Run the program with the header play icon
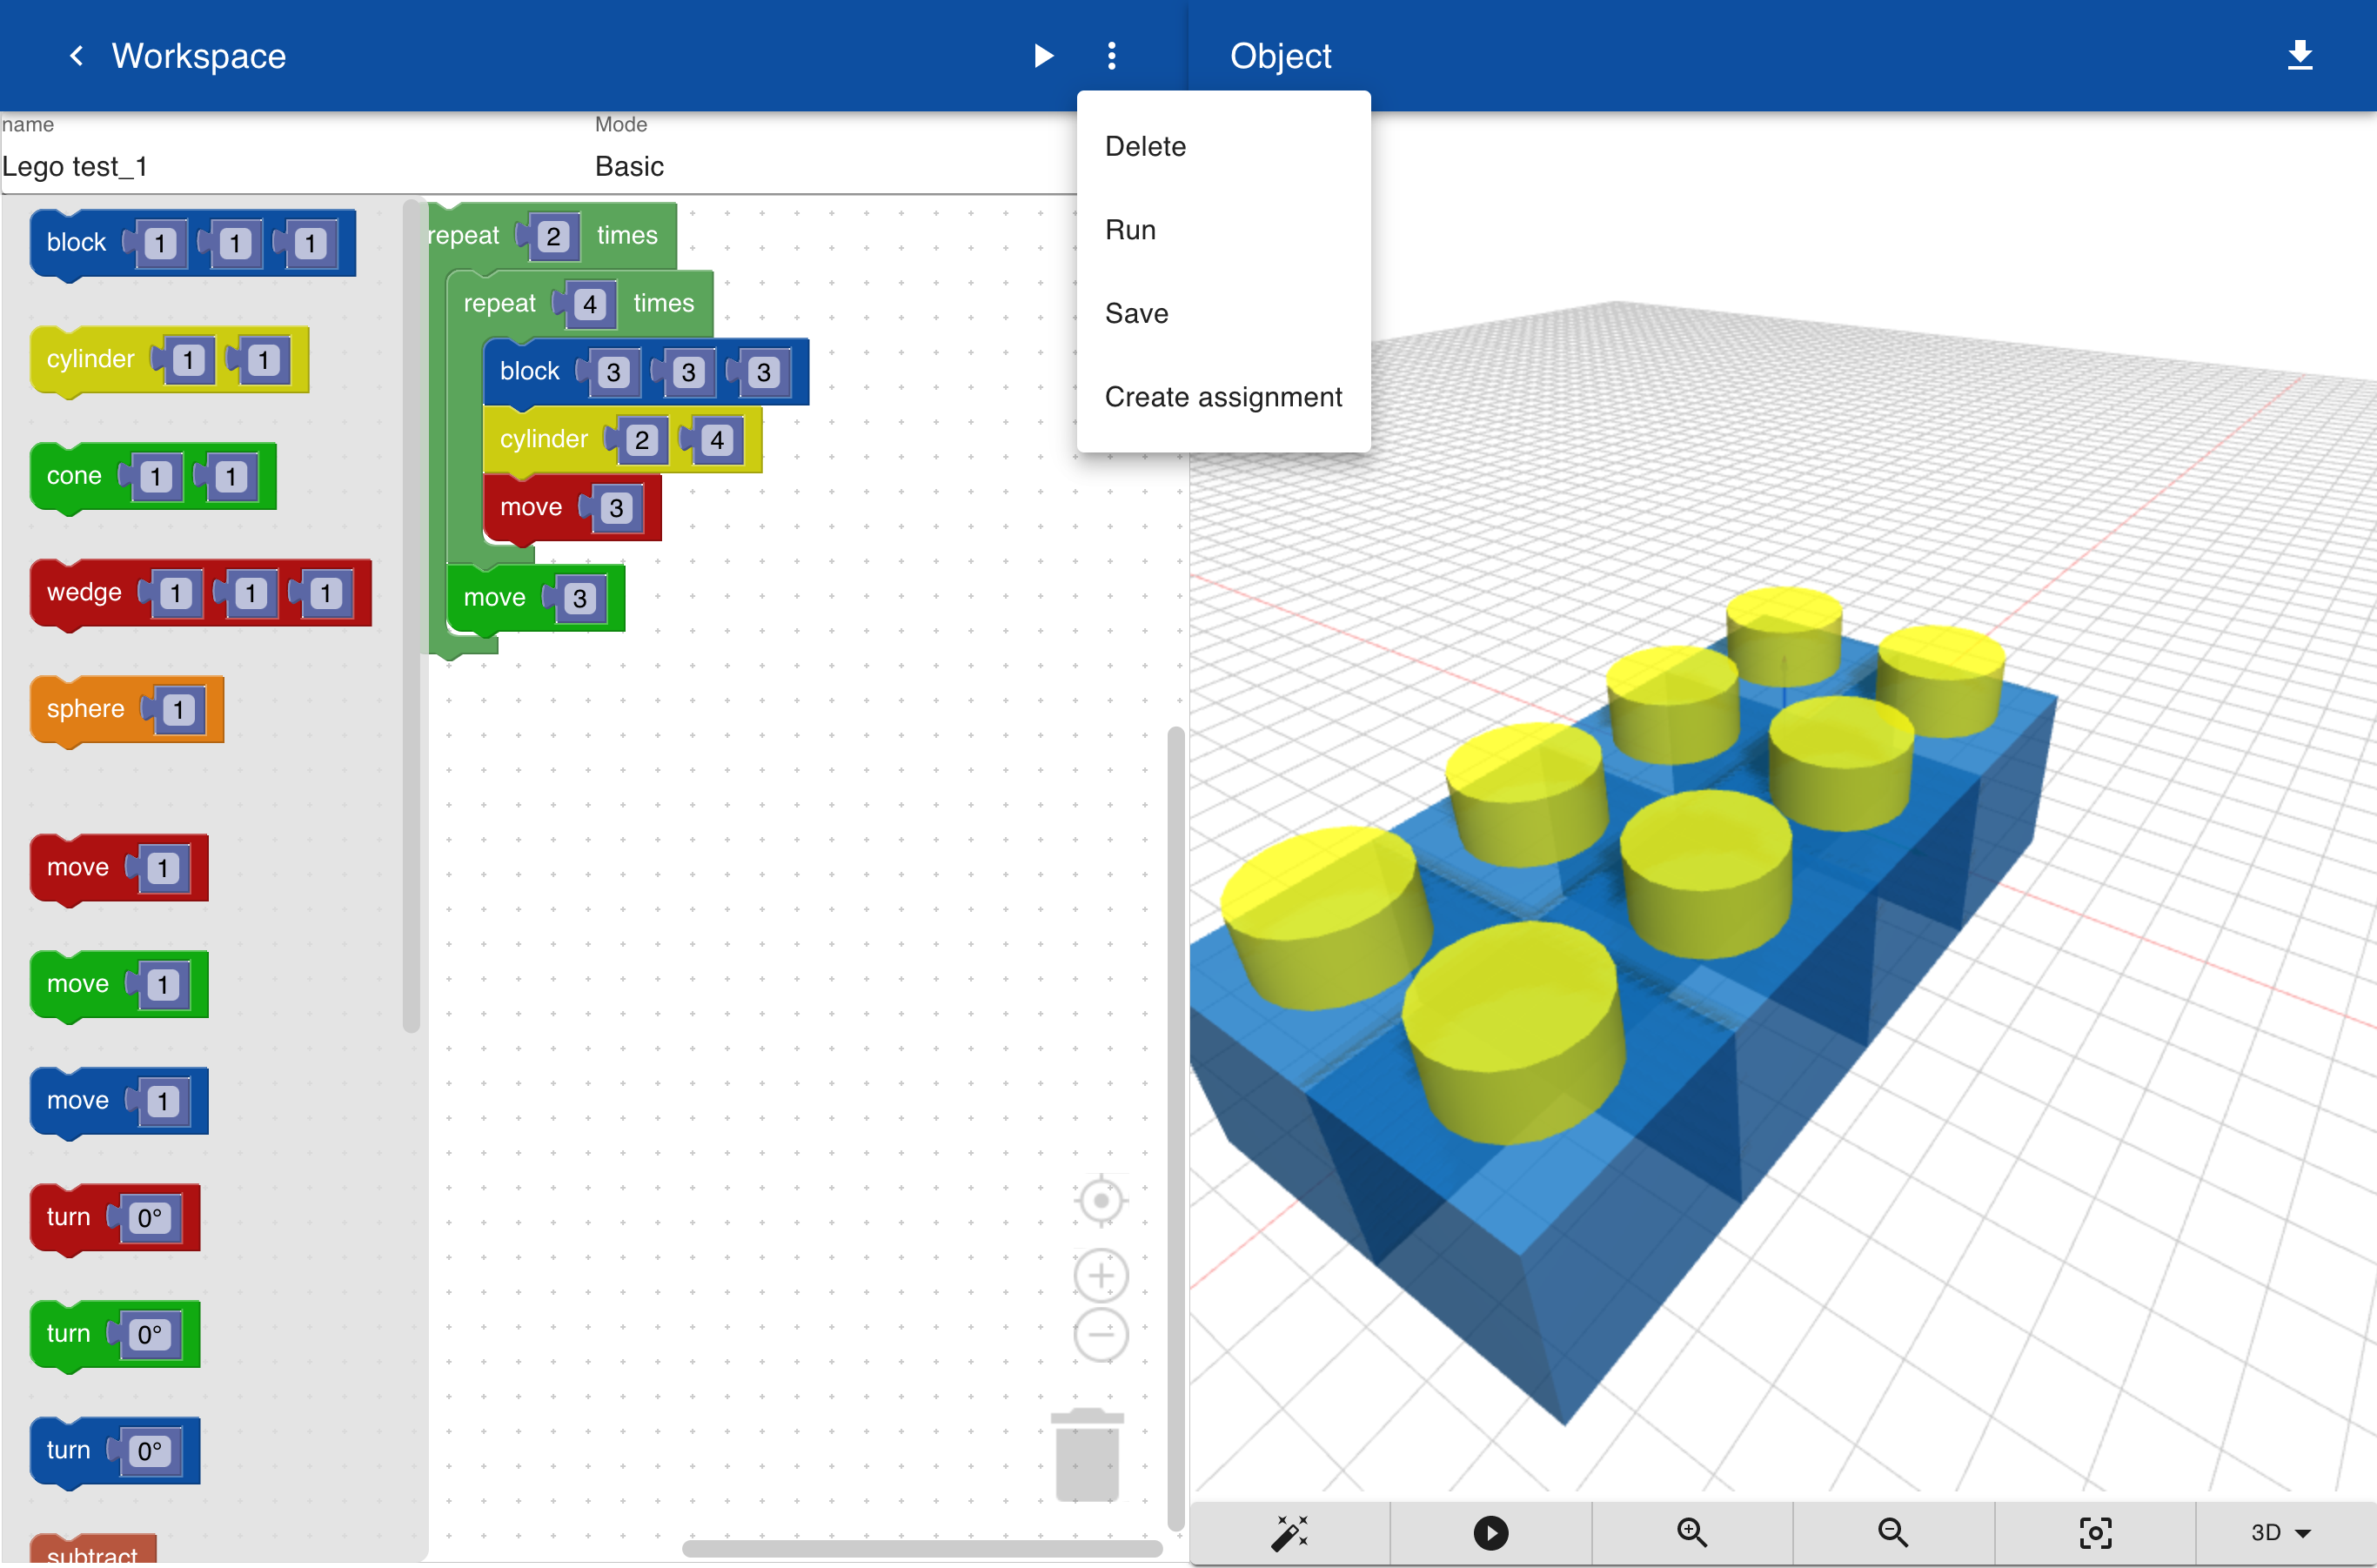Screen dimensions: 2377x1568 click(x=1043, y=56)
